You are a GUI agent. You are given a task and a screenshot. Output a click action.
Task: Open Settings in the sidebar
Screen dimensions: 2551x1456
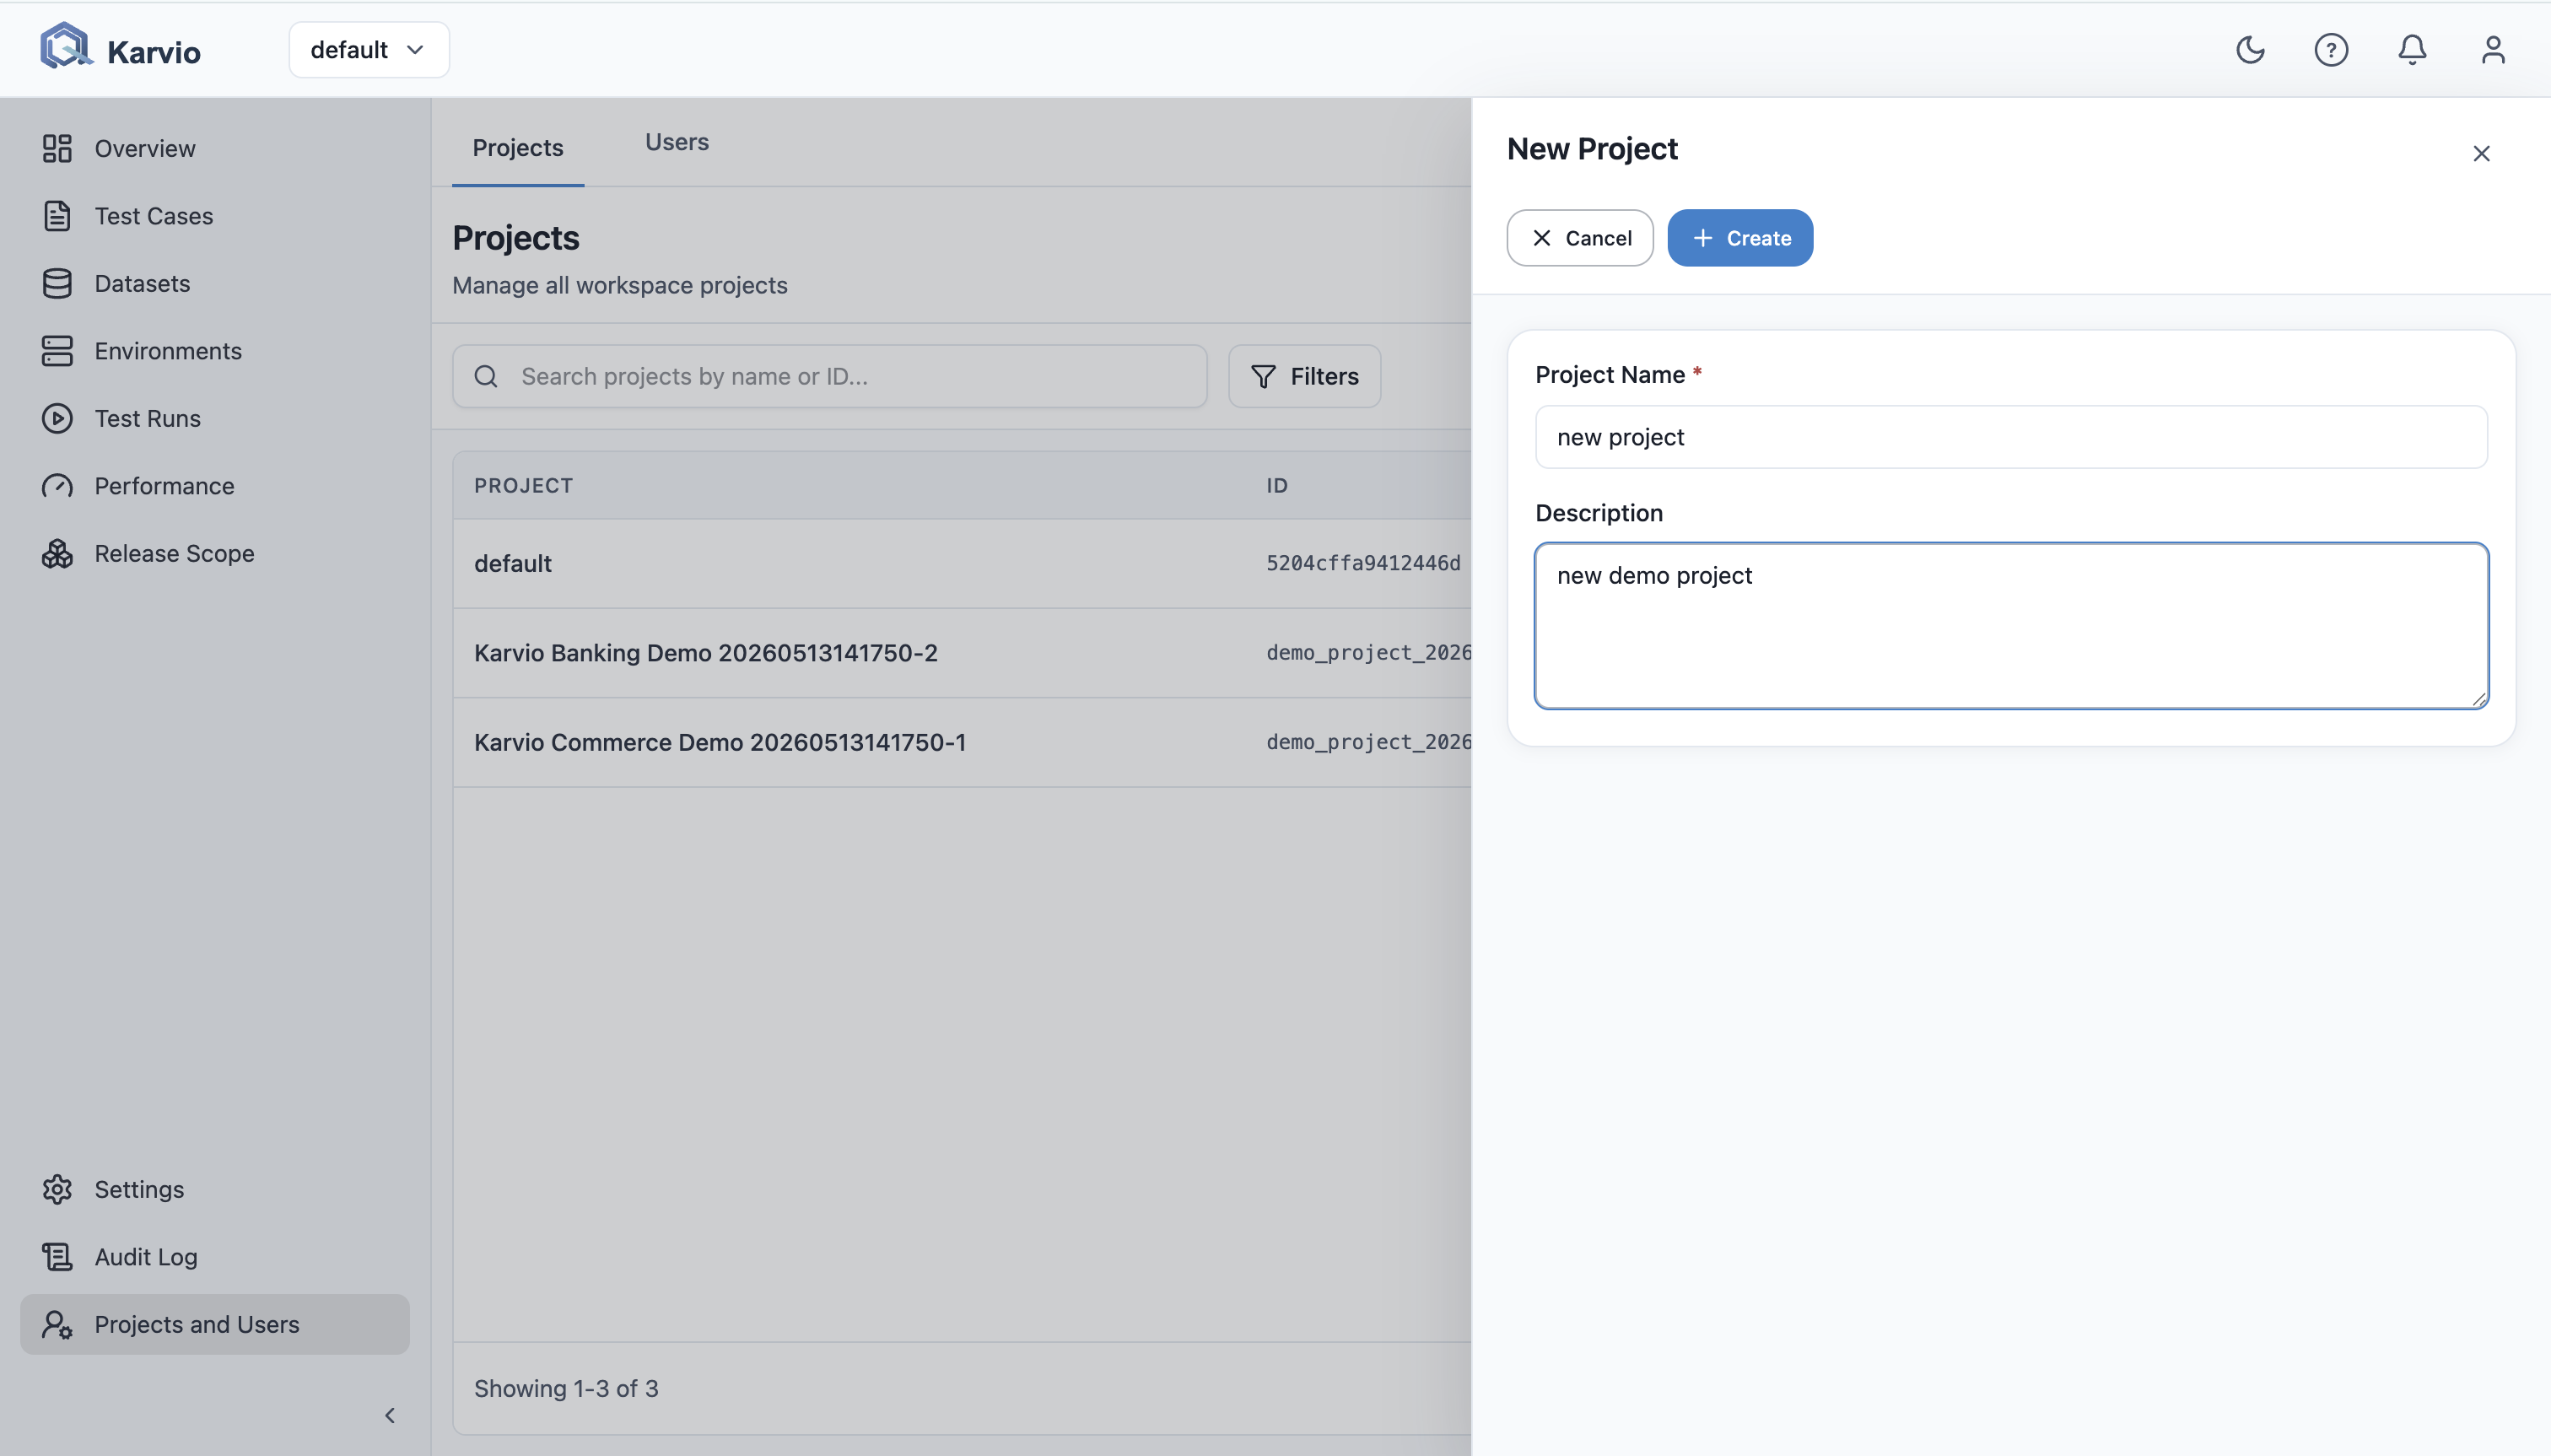215,1189
